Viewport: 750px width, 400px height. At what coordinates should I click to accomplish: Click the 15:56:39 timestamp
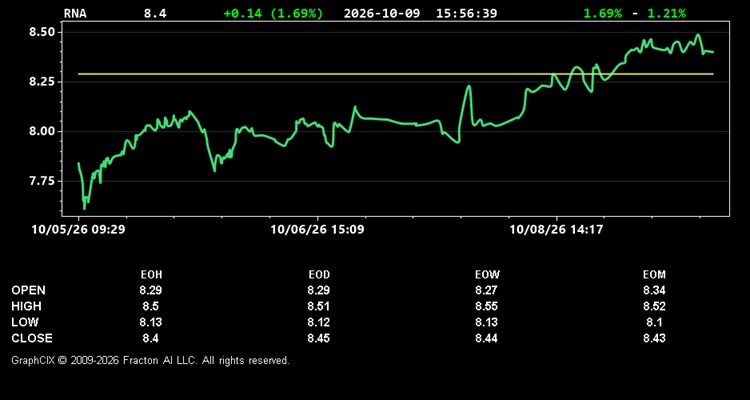coord(466,13)
